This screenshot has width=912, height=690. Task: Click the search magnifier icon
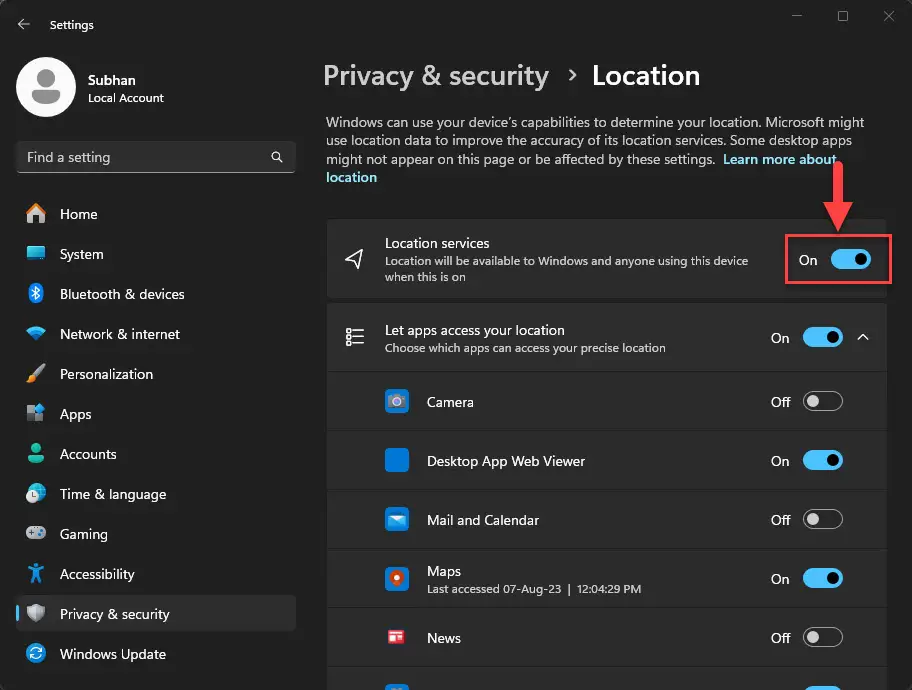coord(277,157)
